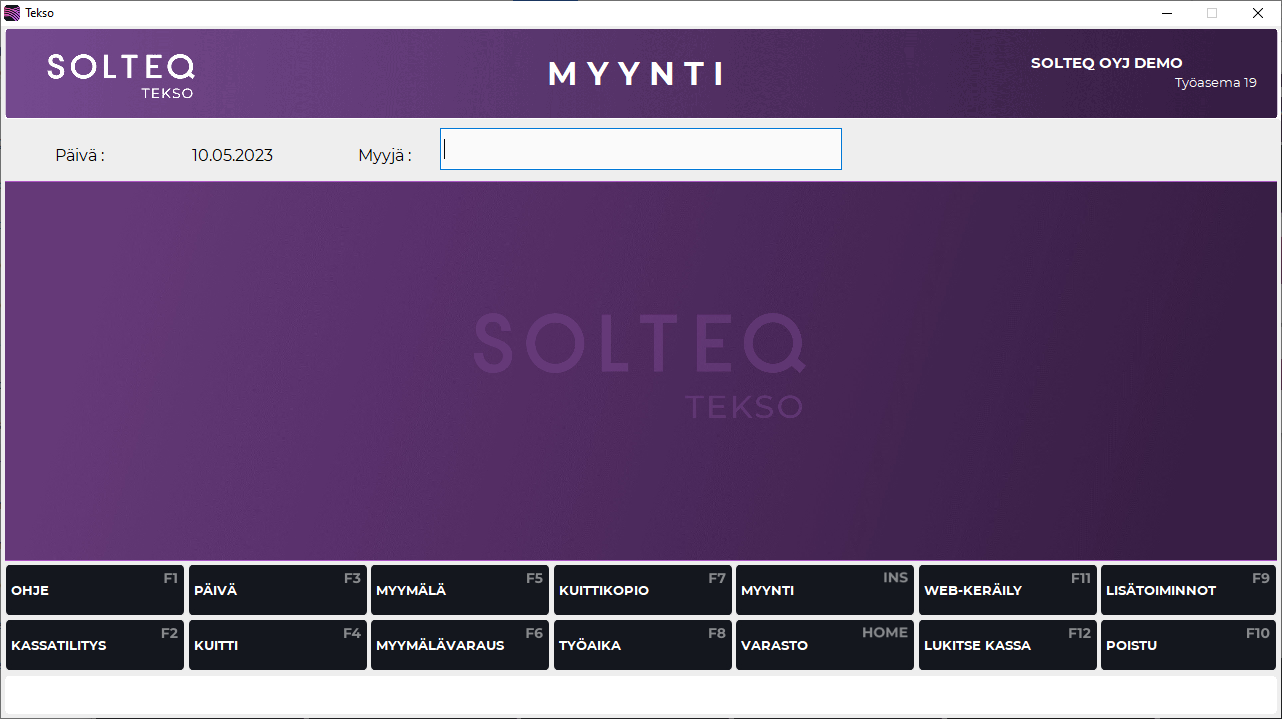Click the bottom white status bar
Viewport: 1282px width, 719px height.
640,695
